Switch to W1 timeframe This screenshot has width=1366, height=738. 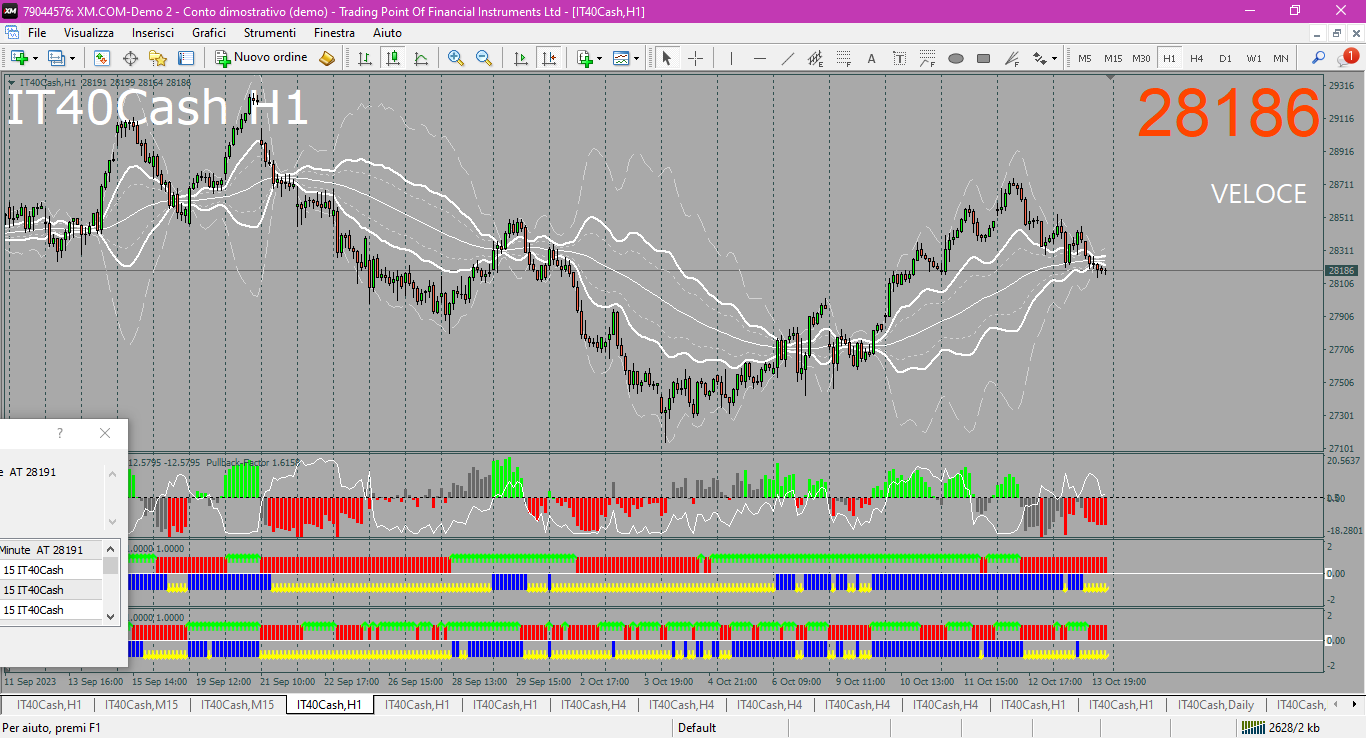pyautogui.click(x=1253, y=58)
